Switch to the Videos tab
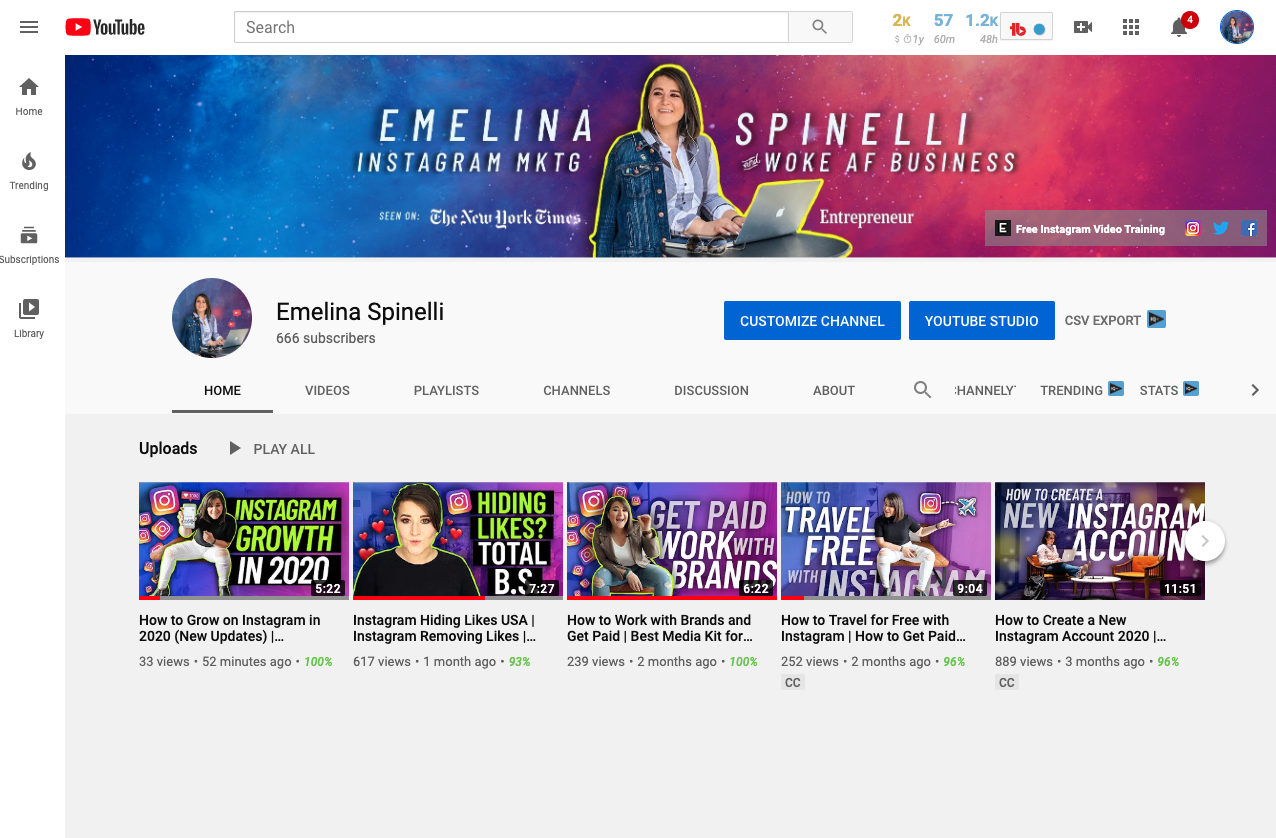Image resolution: width=1276 pixels, height=838 pixels. [327, 390]
